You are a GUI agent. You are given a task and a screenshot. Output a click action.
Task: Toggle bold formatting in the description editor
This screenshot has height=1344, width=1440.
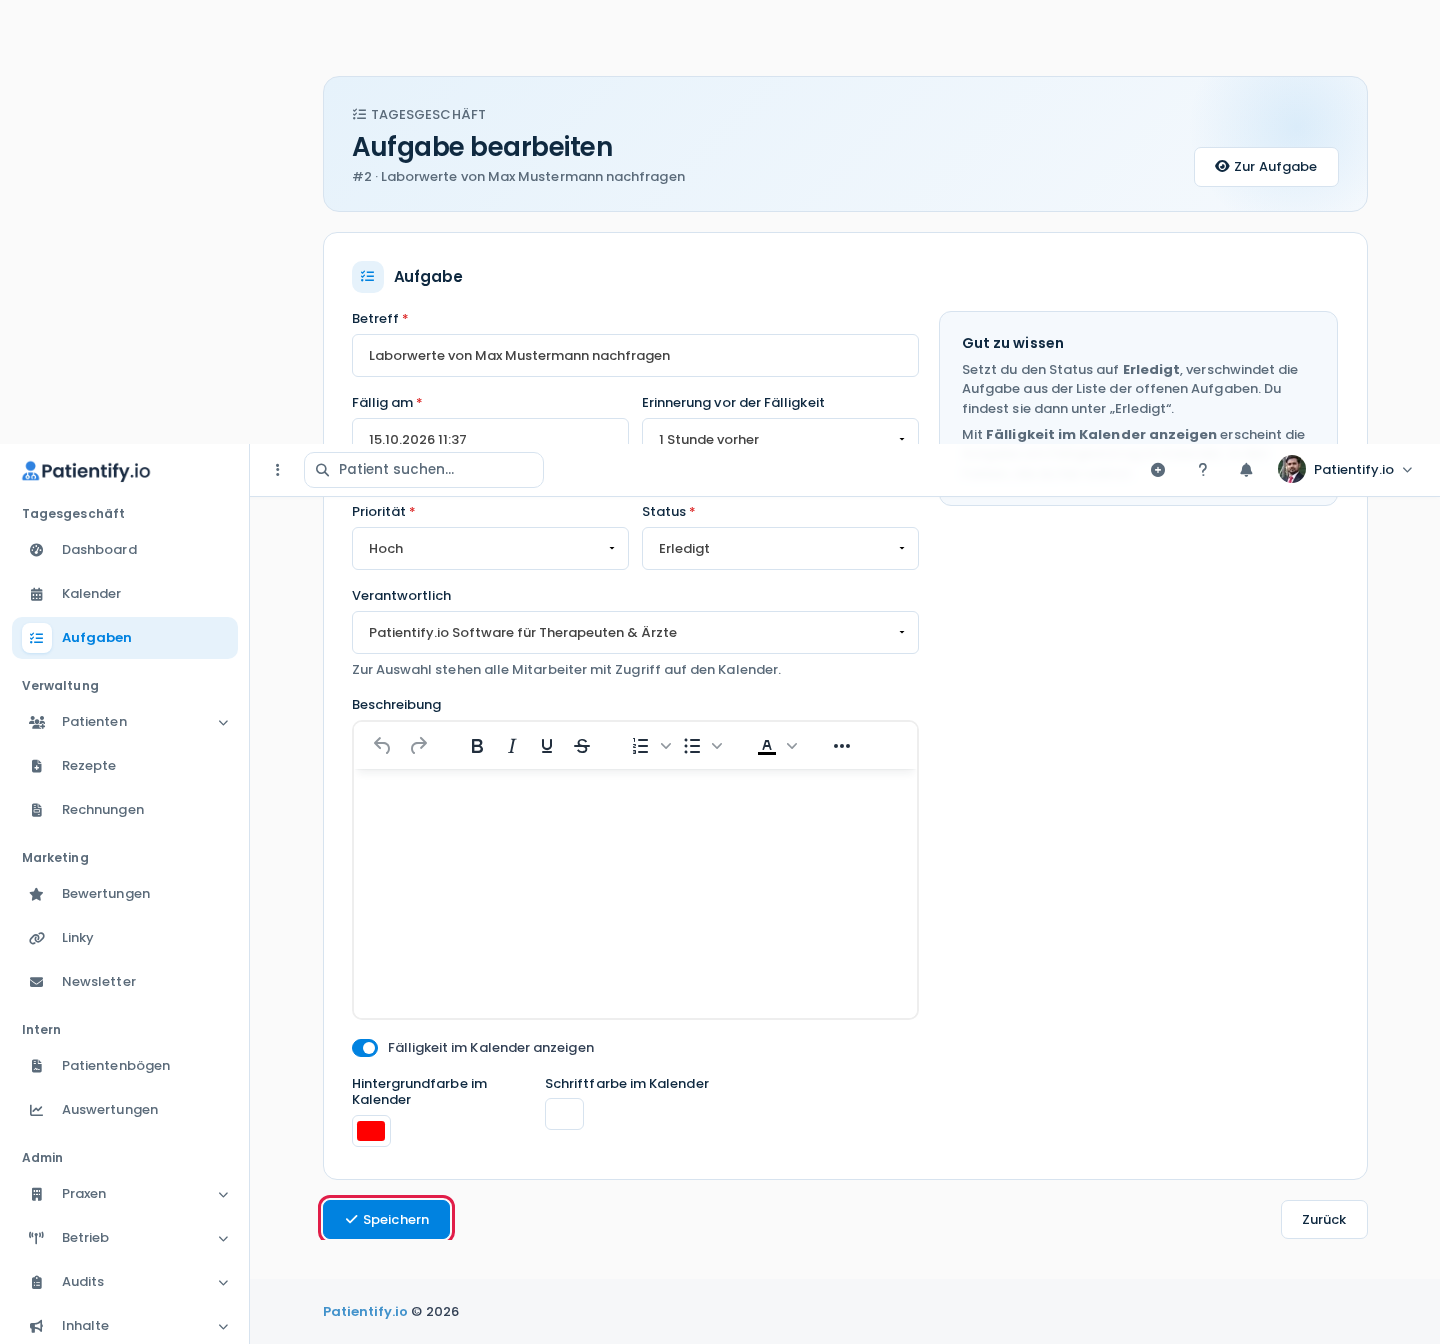[x=477, y=746]
